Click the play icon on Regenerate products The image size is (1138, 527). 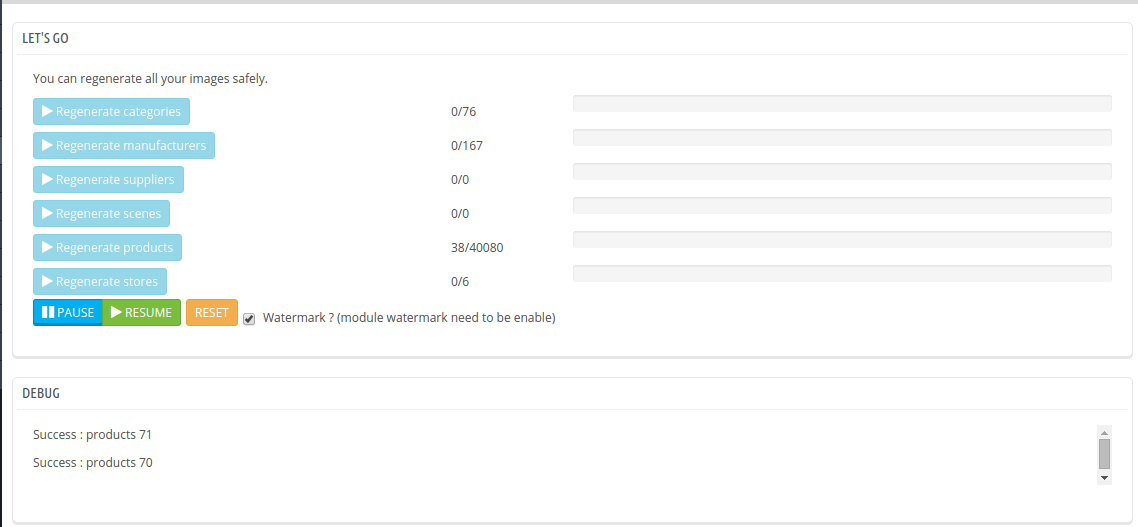click(x=47, y=247)
